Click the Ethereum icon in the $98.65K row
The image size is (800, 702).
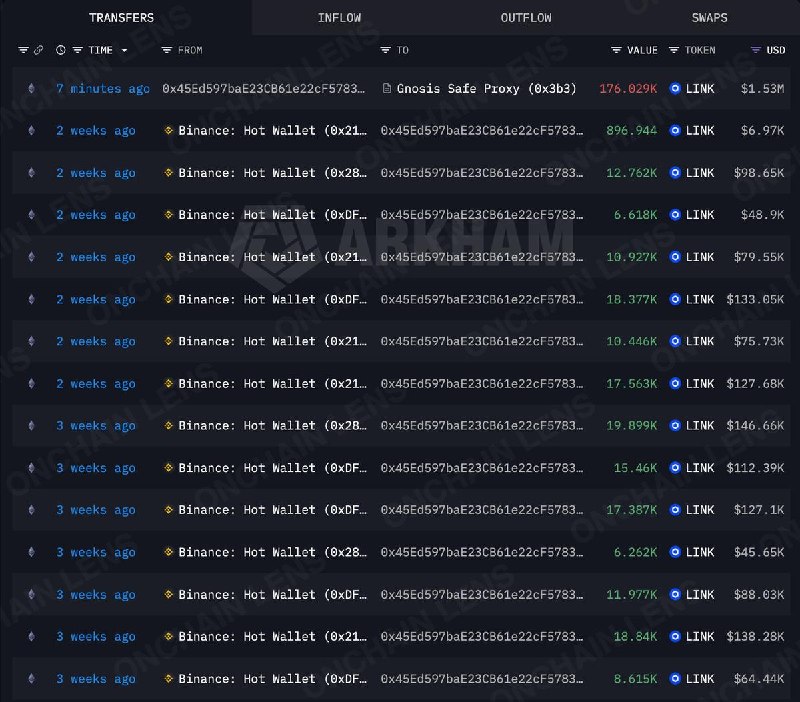coord(32,173)
